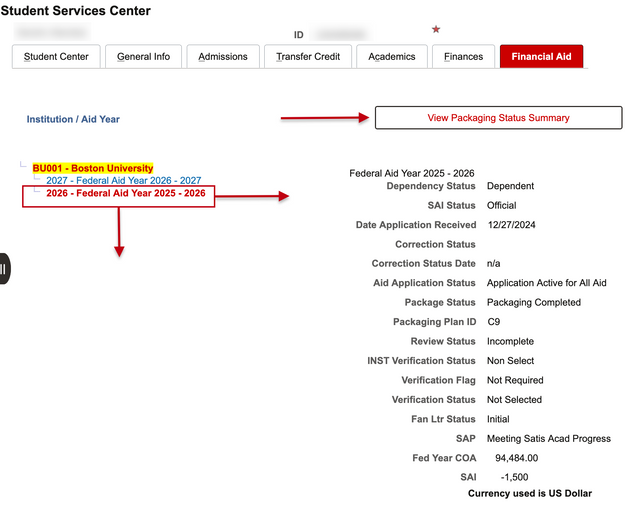The height and width of the screenshot is (506, 636).
Task: Click the Currency used is US Dollar note
Action: pos(530,493)
